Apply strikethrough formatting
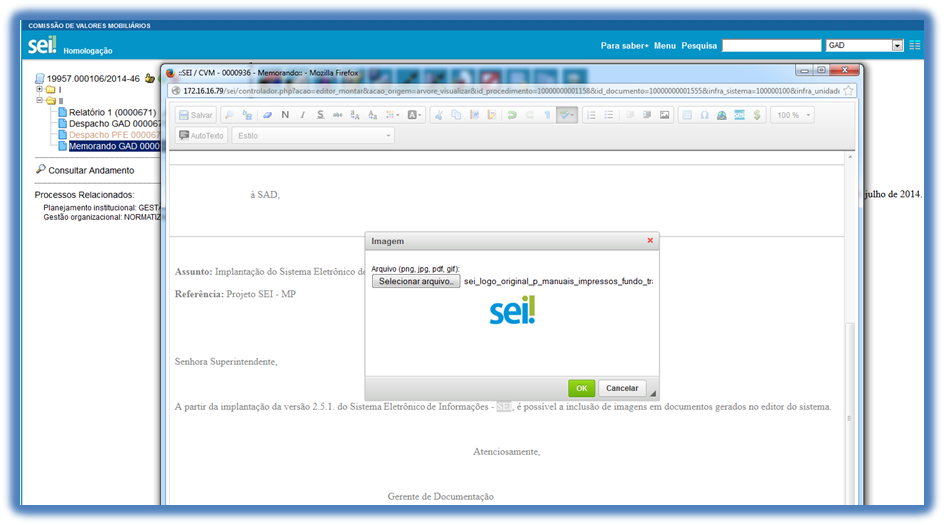Viewport: 944px width, 525px height. click(x=338, y=115)
